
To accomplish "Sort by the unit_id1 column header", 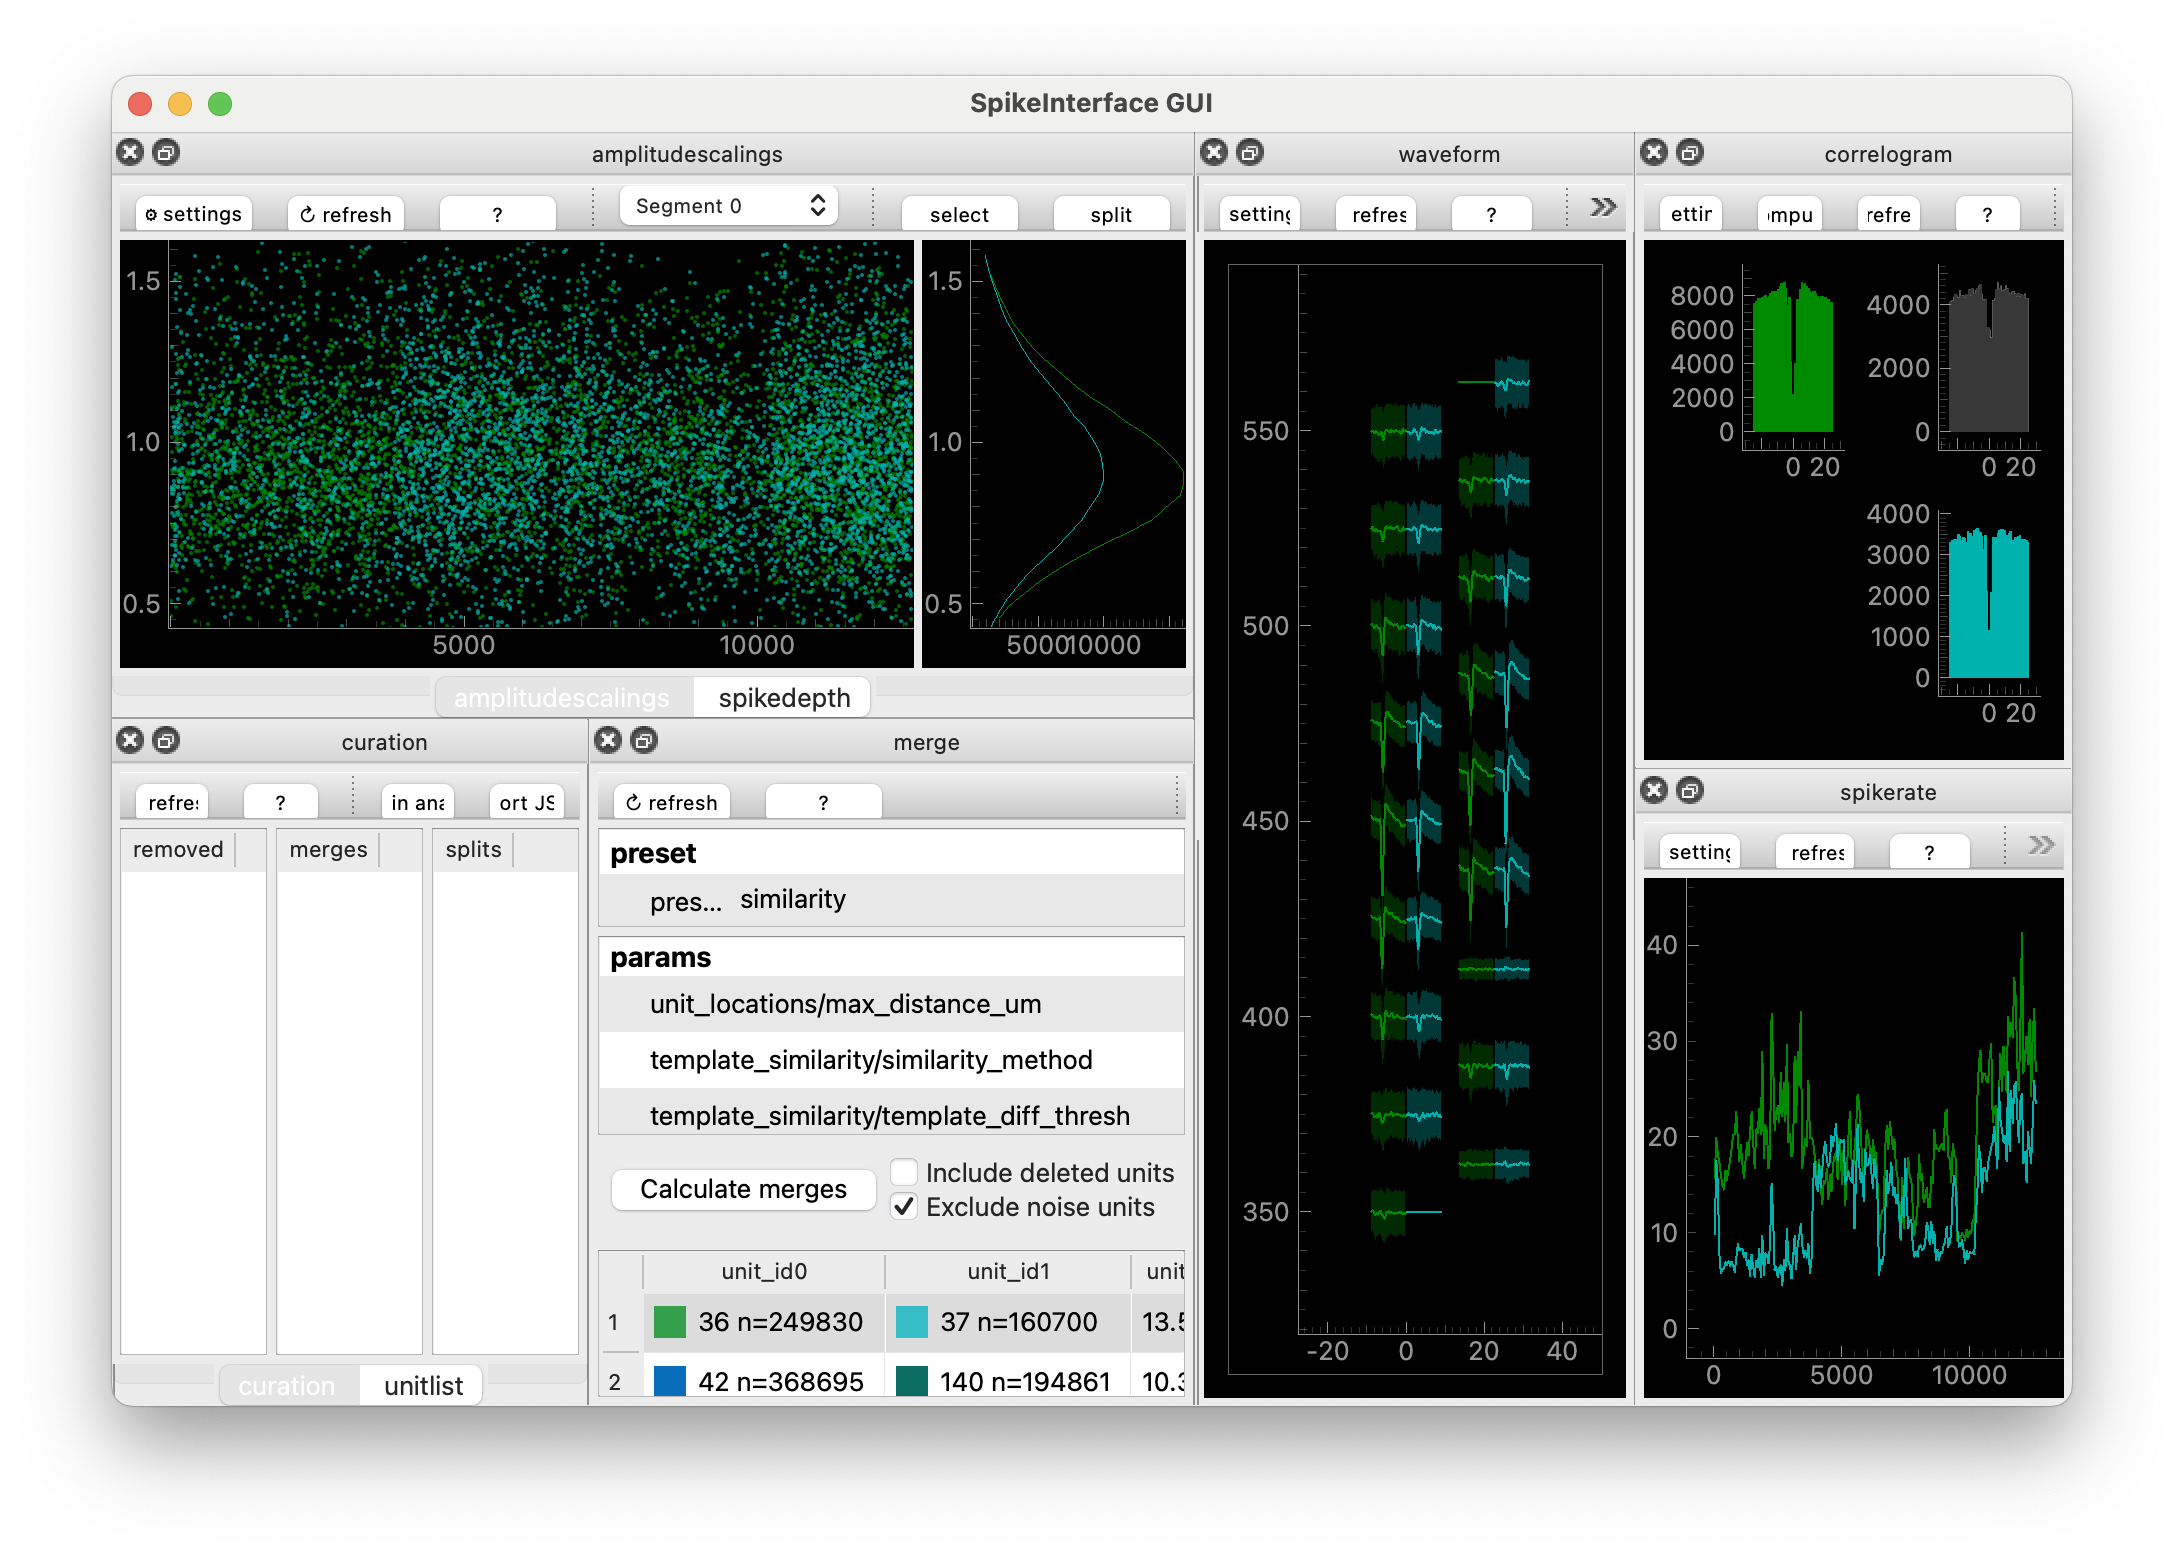I will [x=1008, y=1271].
